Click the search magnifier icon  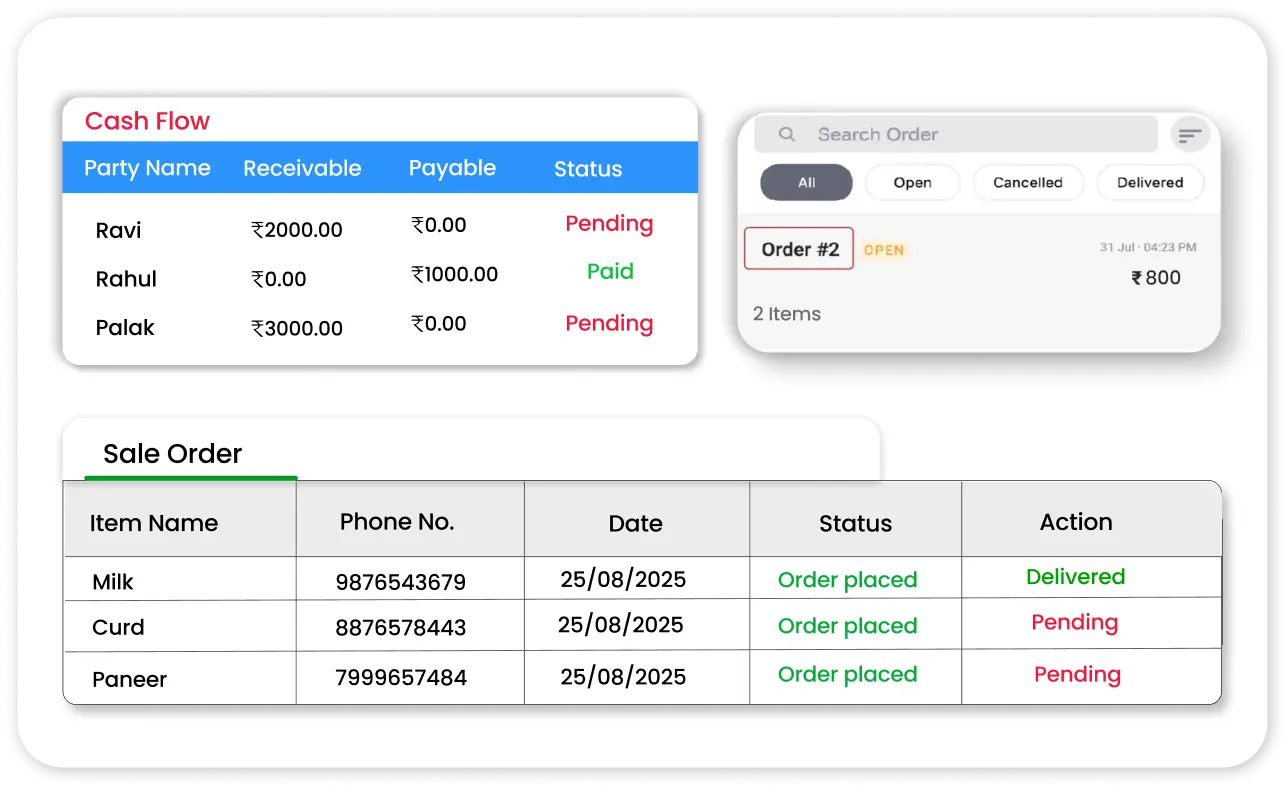click(x=787, y=134)
